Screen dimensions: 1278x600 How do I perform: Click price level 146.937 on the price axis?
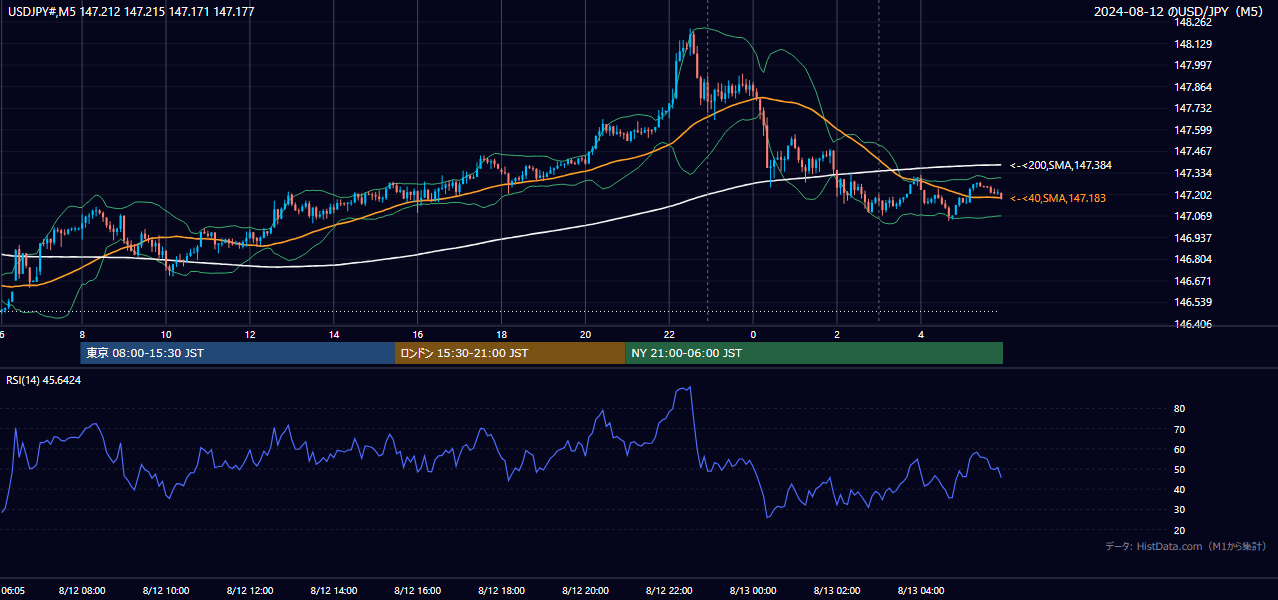pyautogui.click(x=1193, y=238)
